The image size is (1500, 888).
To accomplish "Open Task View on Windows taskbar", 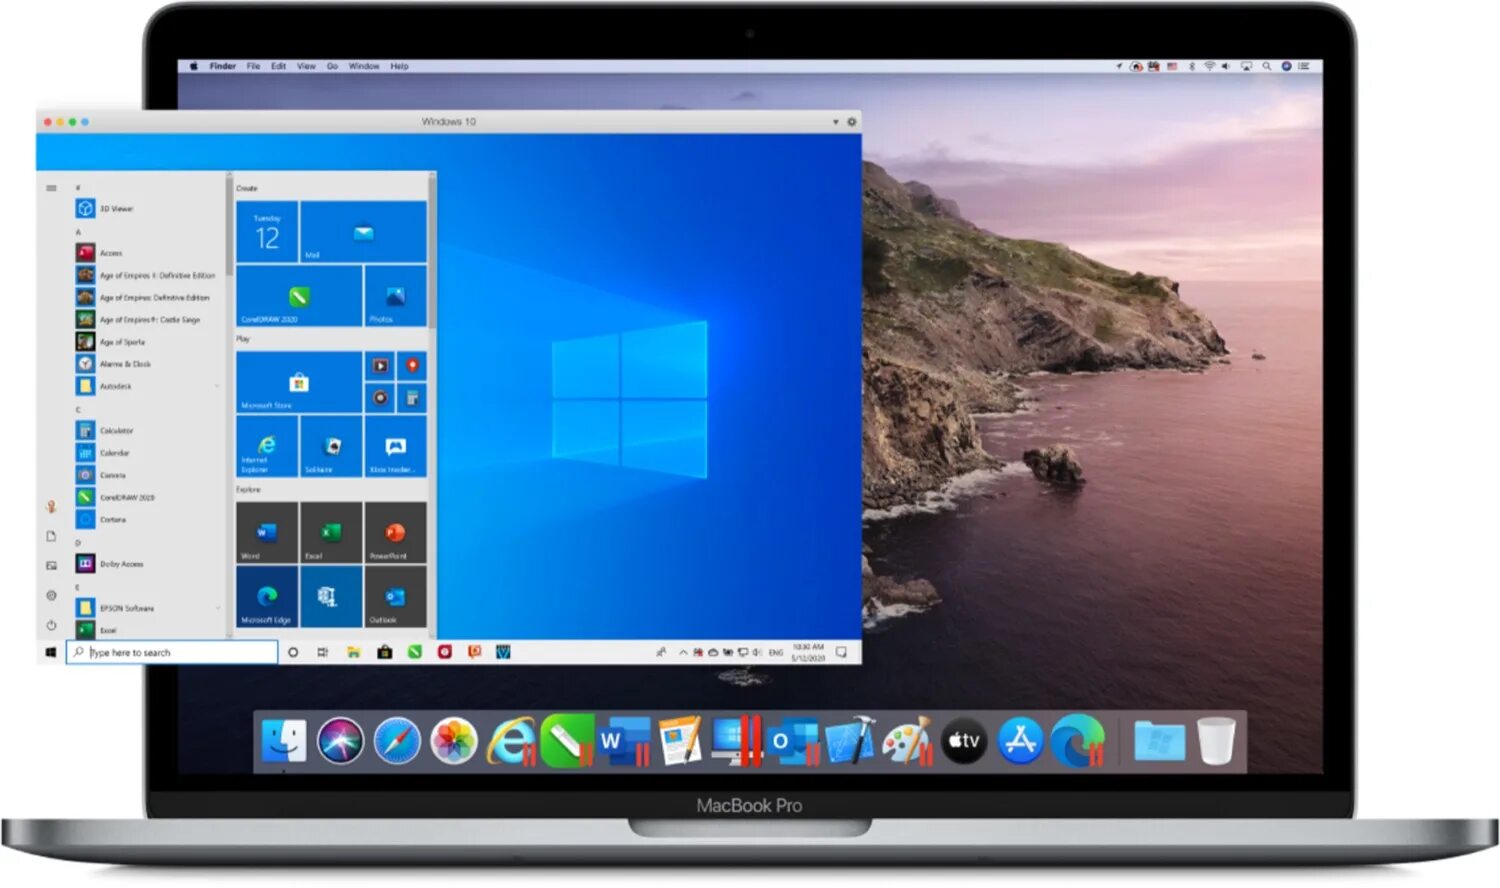I will tap(322, 652).
